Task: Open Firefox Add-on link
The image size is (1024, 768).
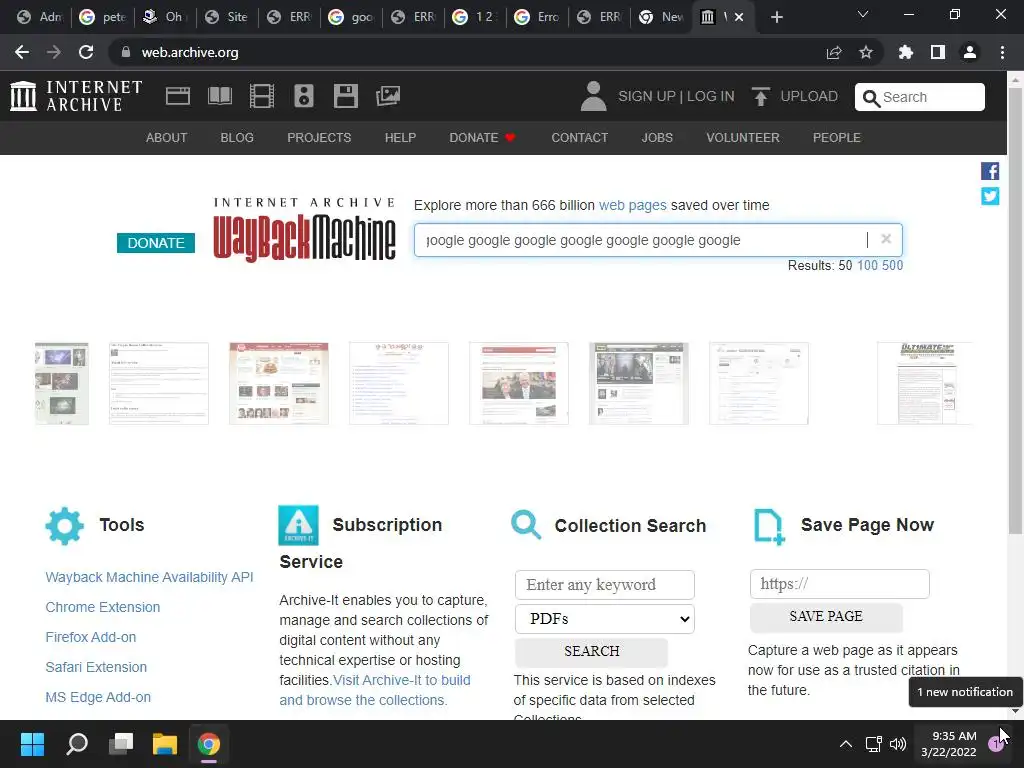Action: [91, 637]
